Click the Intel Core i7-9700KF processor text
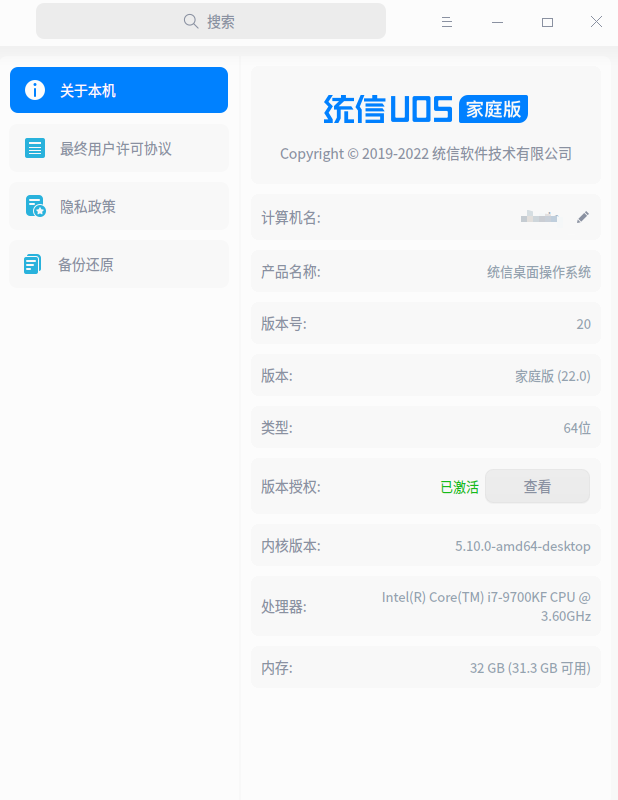618x800 pixels. point(486,606)
